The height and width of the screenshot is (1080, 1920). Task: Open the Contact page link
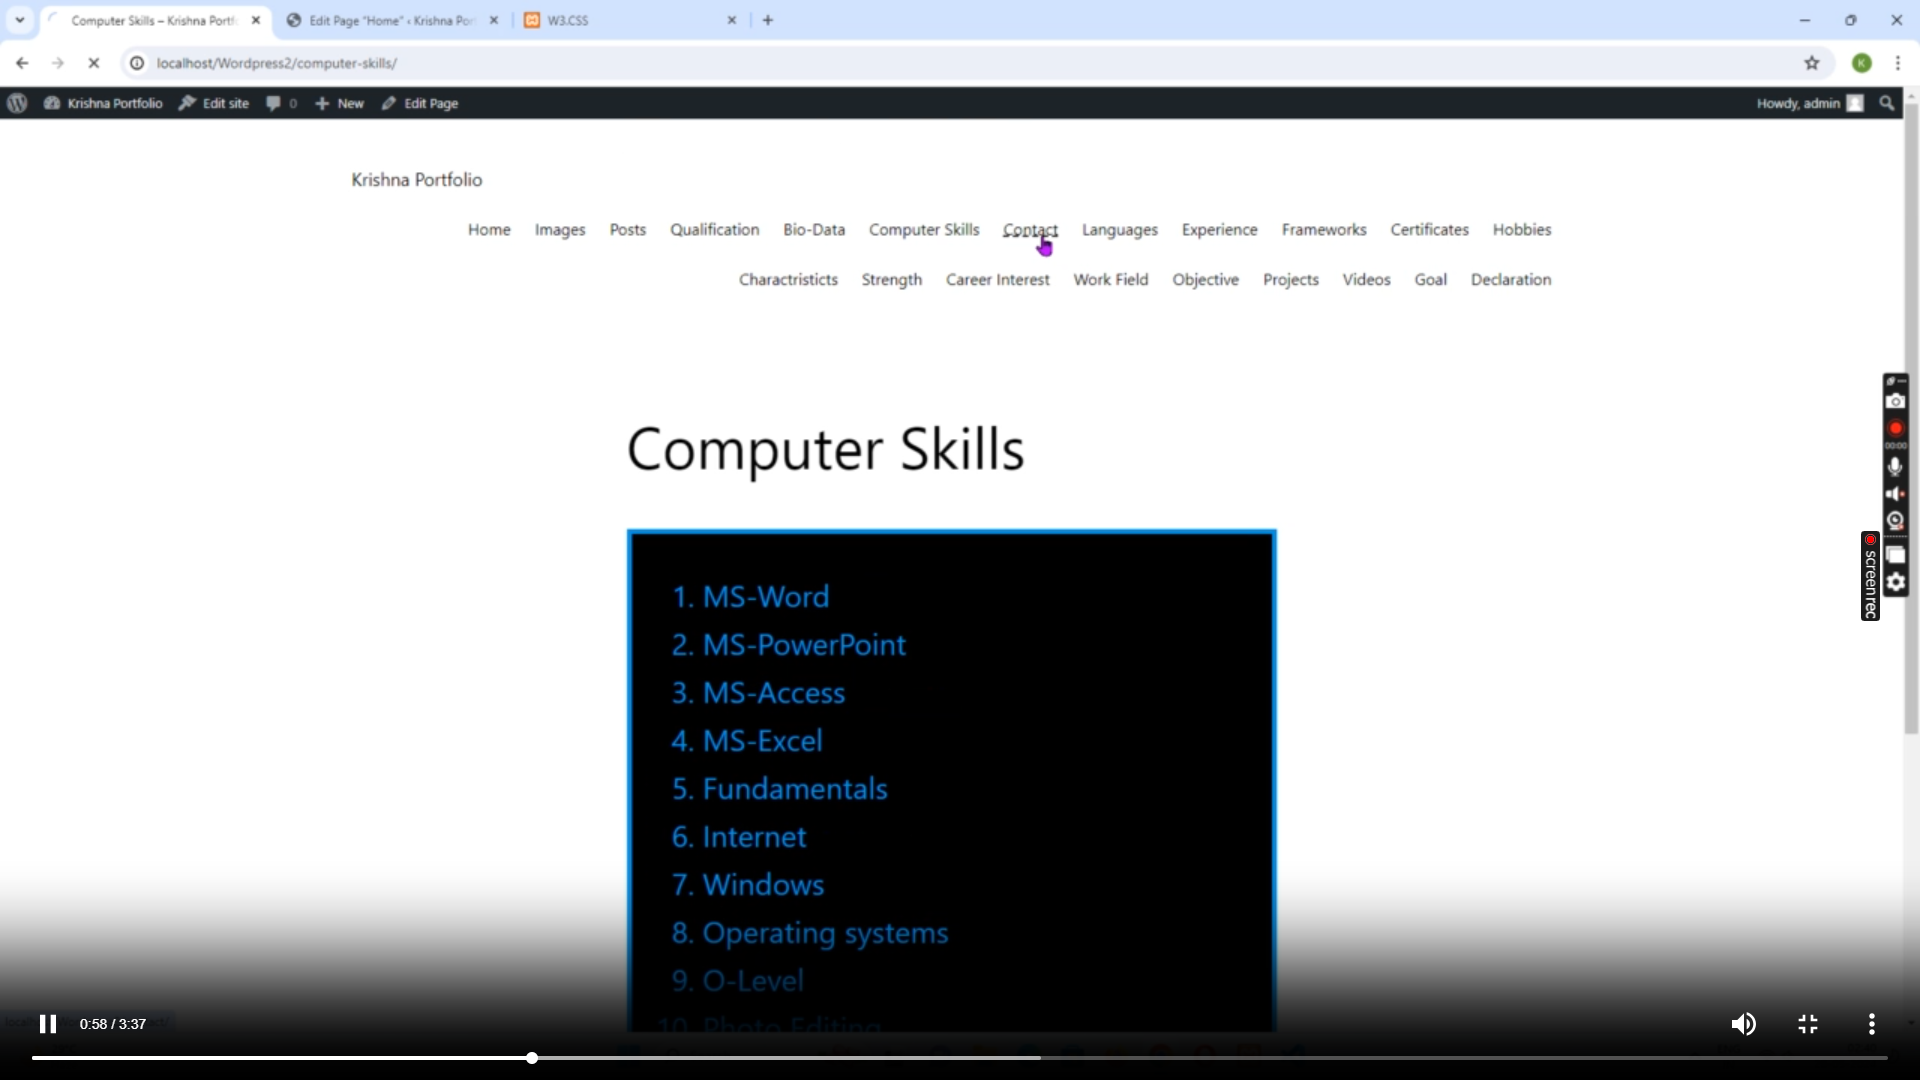coord(1030,230)
